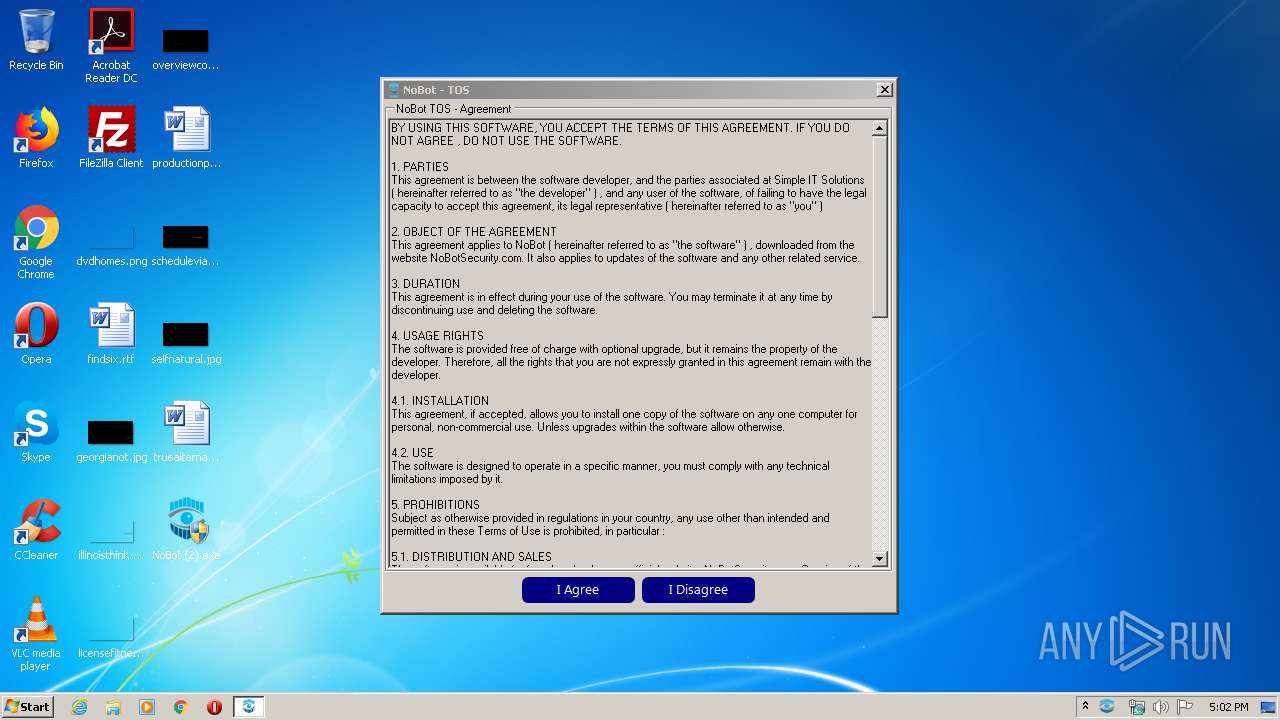Open Opera from the taskbar
The height and width of the screenshot is (720, 1280).
click(x=214, y=707)
